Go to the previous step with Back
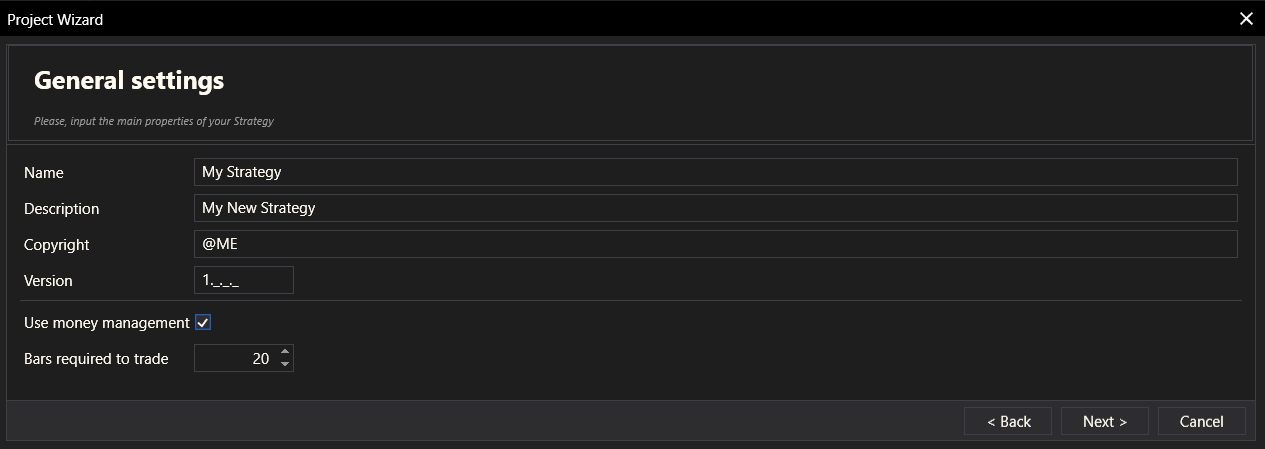The image size is (1265, 449). click(1008, 421)
